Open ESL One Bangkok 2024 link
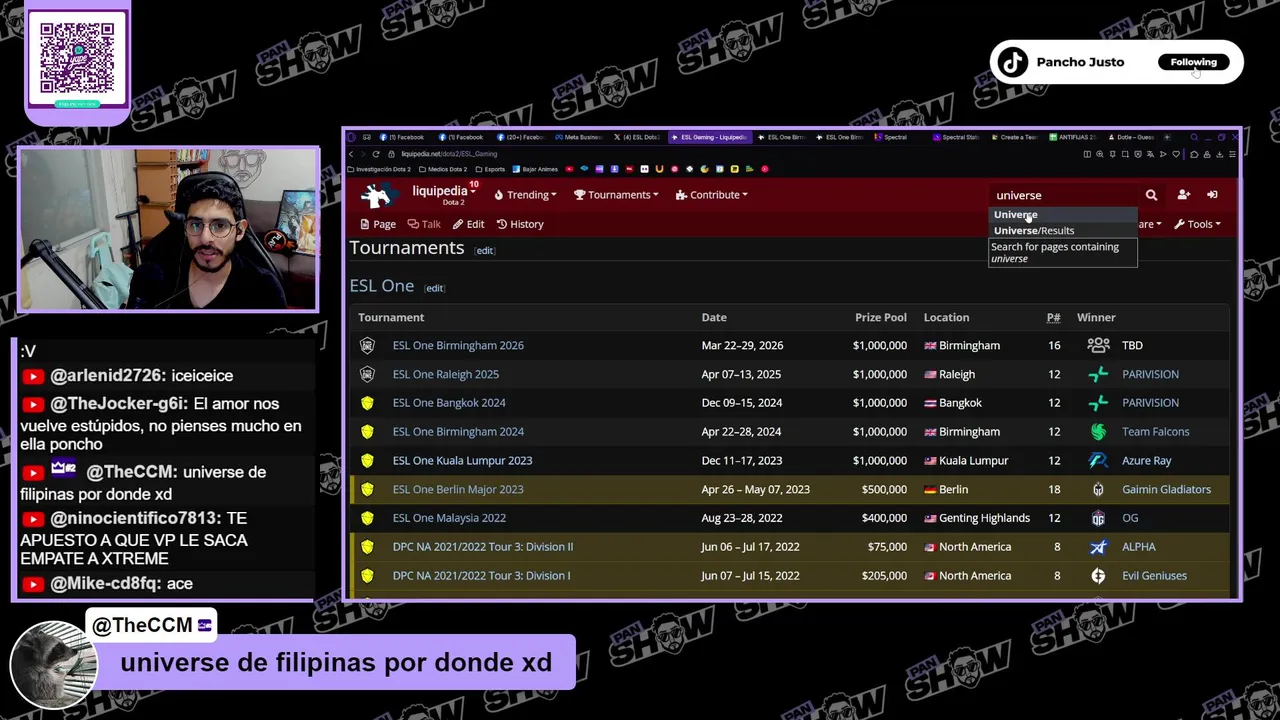1280x720 pixels. pos(449,403)
